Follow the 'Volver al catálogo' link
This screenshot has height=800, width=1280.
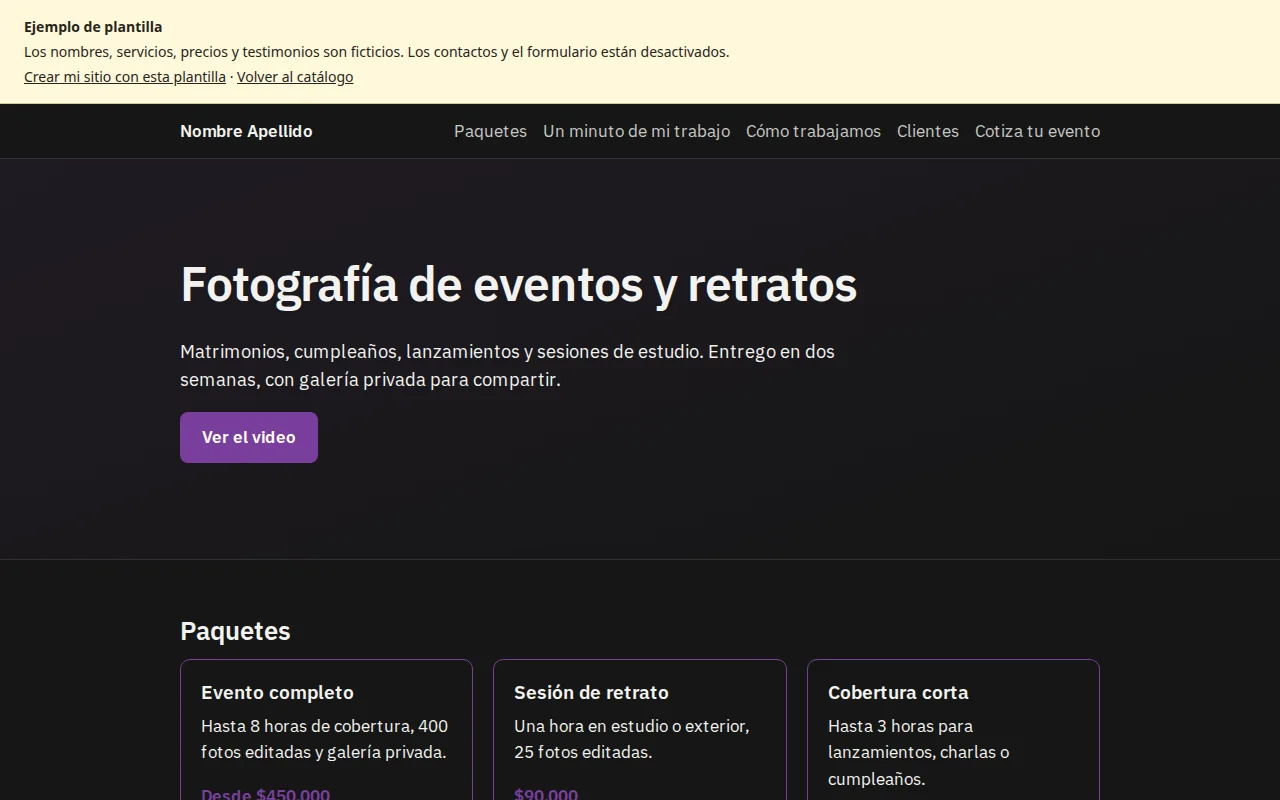295,77
